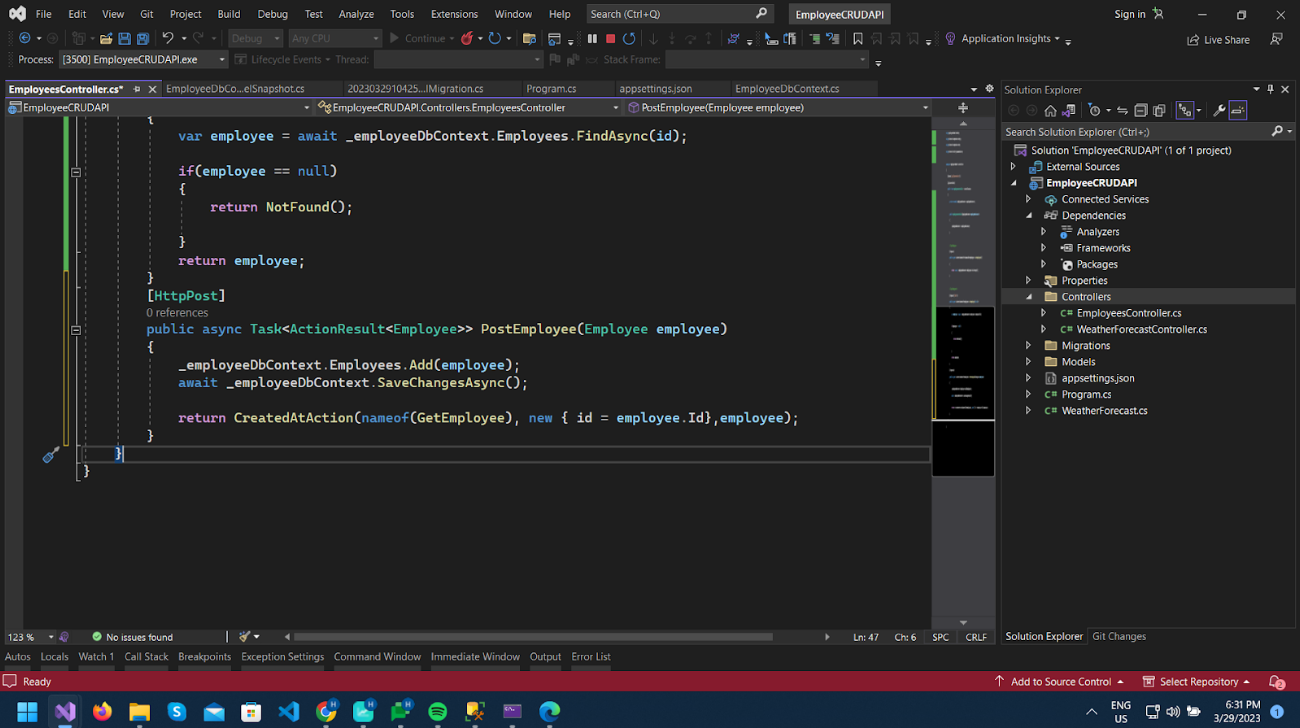Image resolution: width=1300 pixels, height=728 pixels.
Task: Collapse the if(employee == null) block
Action: coord(75,172)
